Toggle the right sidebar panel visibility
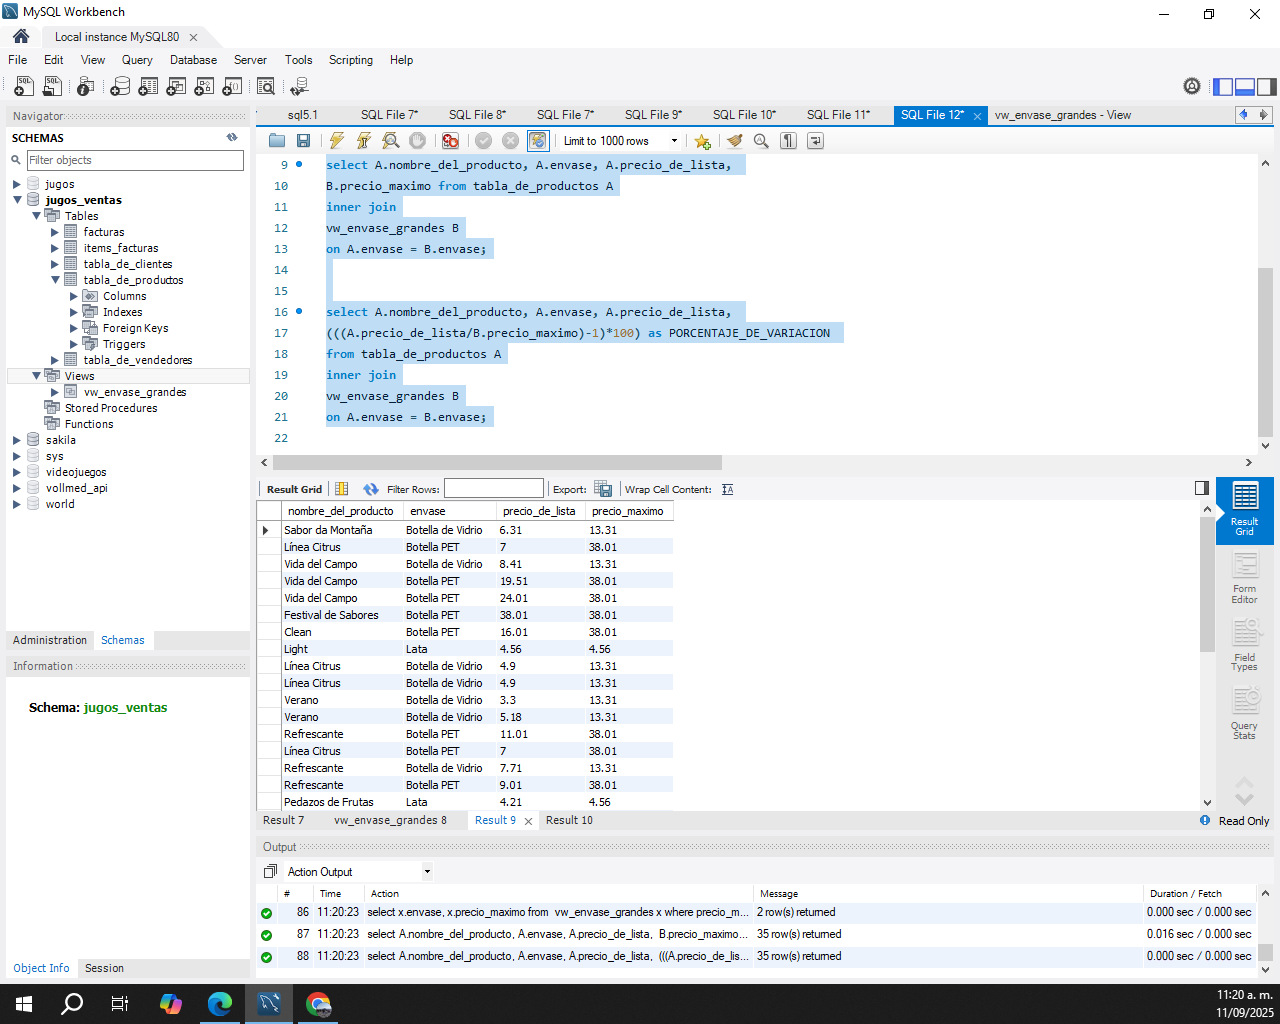 1267,87
